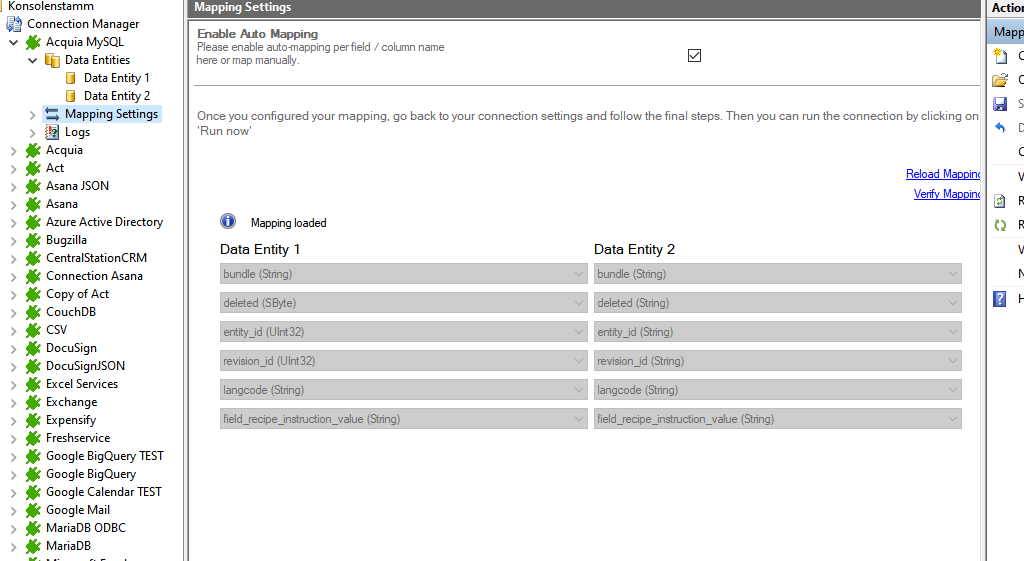This screenshot has height=561, width=1024.
Task: Click the Logs icon in the tree
Action: tap(52, 132)
